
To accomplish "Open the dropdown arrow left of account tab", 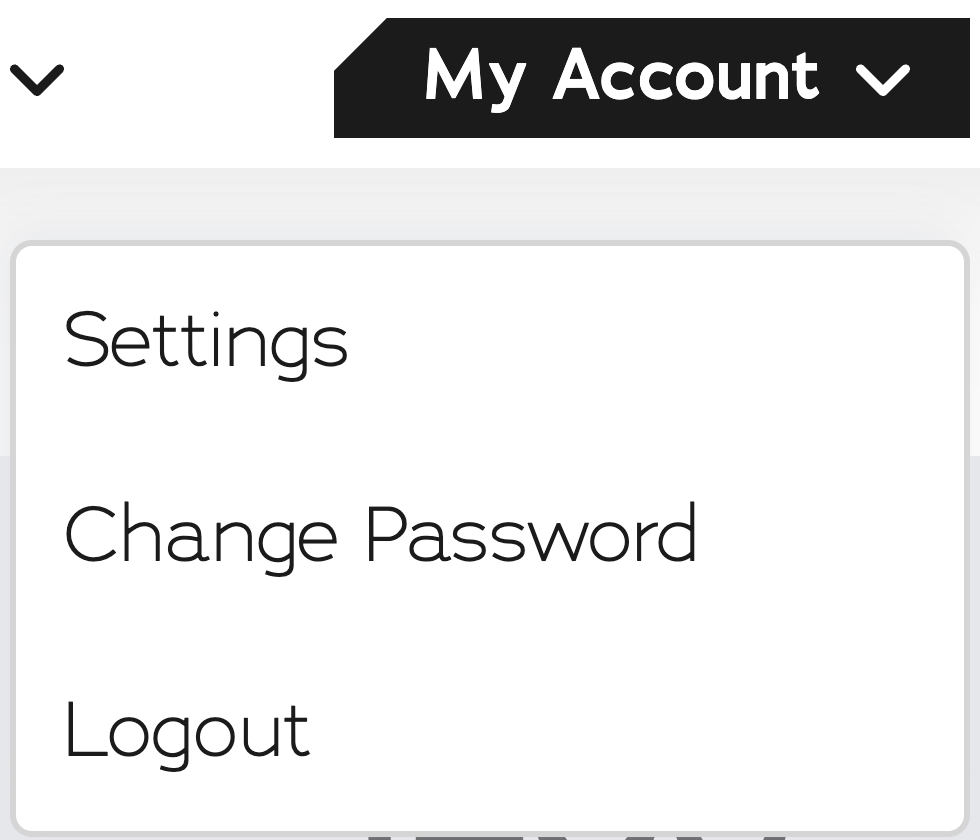I will (x=37, y=79).
